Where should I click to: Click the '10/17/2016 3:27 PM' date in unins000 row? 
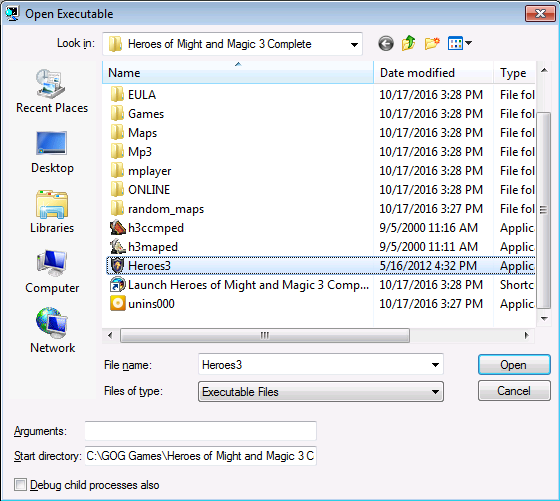coord(431,304)
